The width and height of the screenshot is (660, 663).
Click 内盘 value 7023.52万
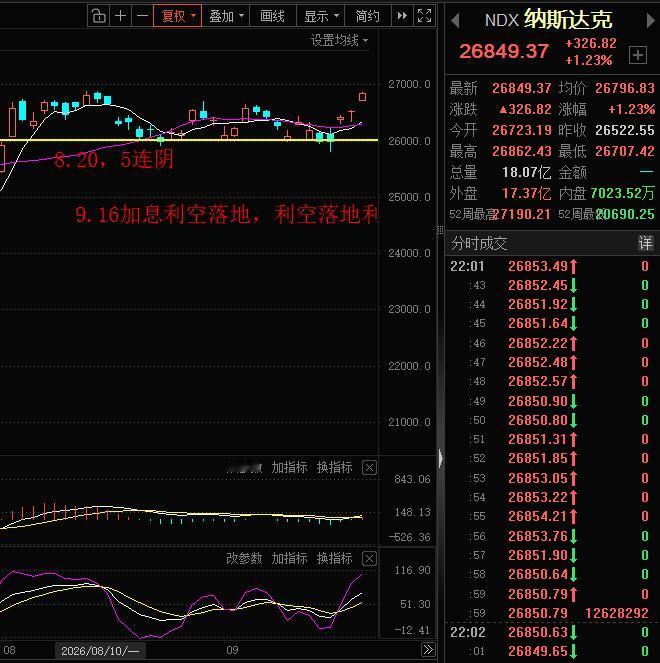(622, 193)
